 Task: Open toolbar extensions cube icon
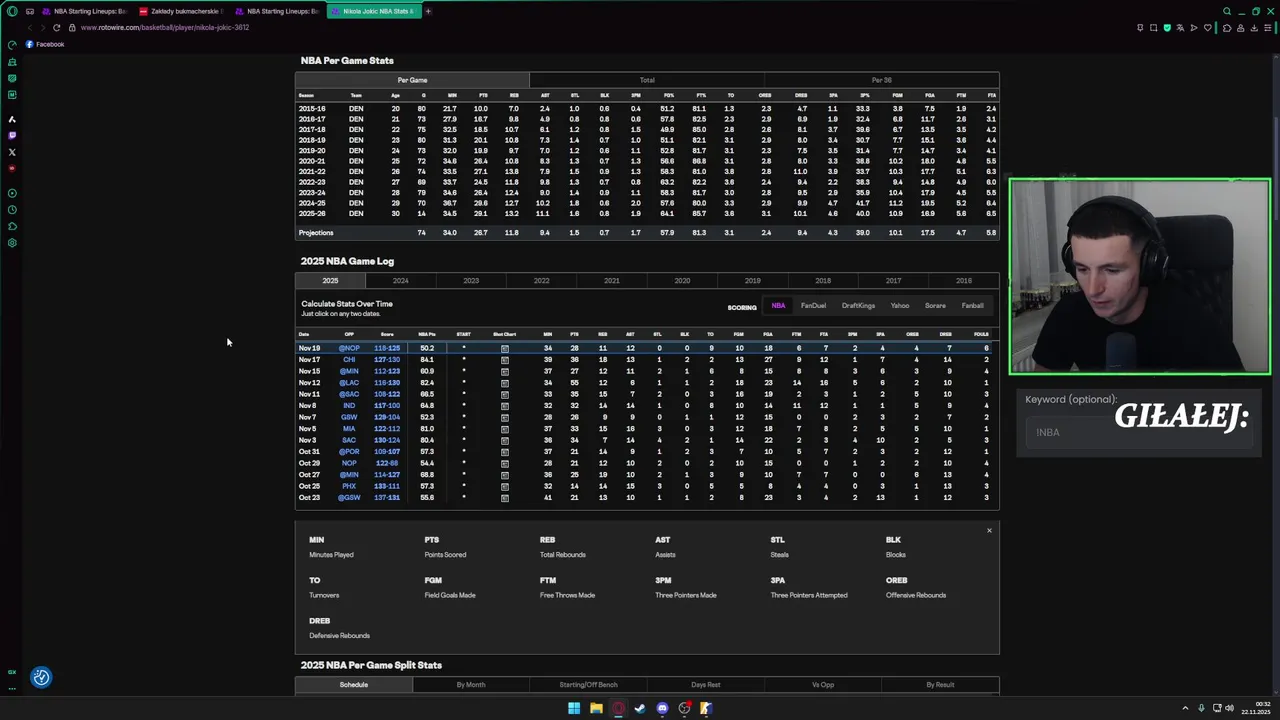1227,28
